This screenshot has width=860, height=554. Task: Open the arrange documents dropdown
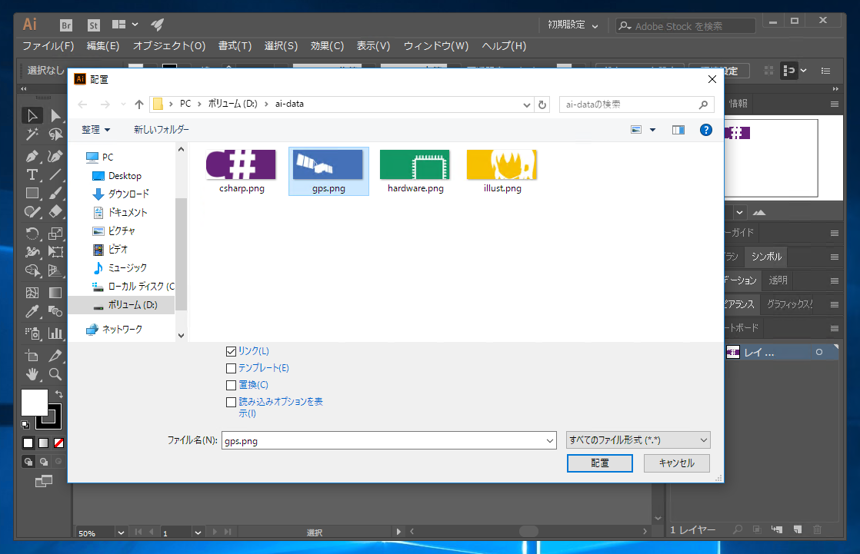coord(125,25)
